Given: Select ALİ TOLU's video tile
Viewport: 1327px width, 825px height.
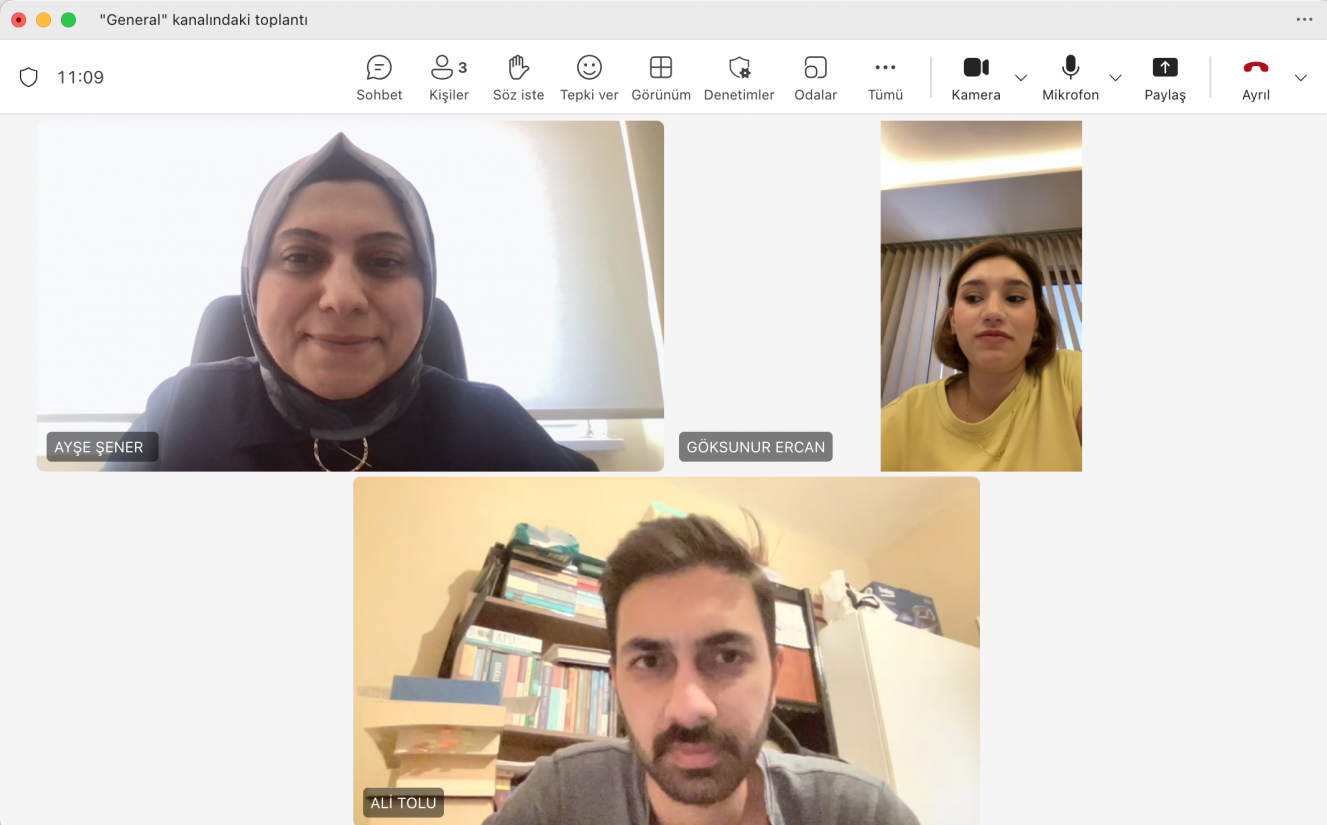Looking at the screenshot, I should pos(666,650).
